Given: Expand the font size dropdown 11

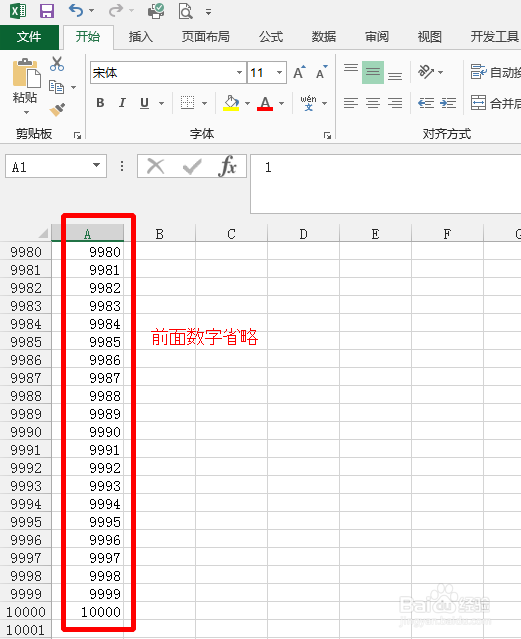Looking at the screenshot, I should coord(279,73).
